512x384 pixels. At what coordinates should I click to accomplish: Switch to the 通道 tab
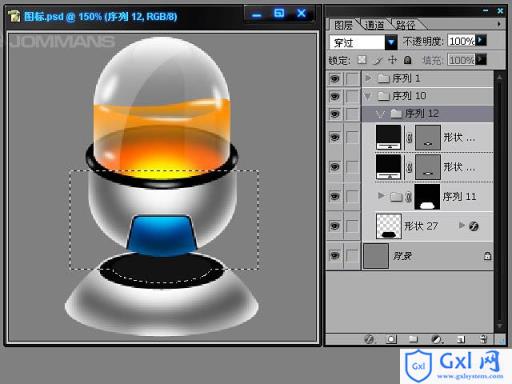click(x=375, y=25)
